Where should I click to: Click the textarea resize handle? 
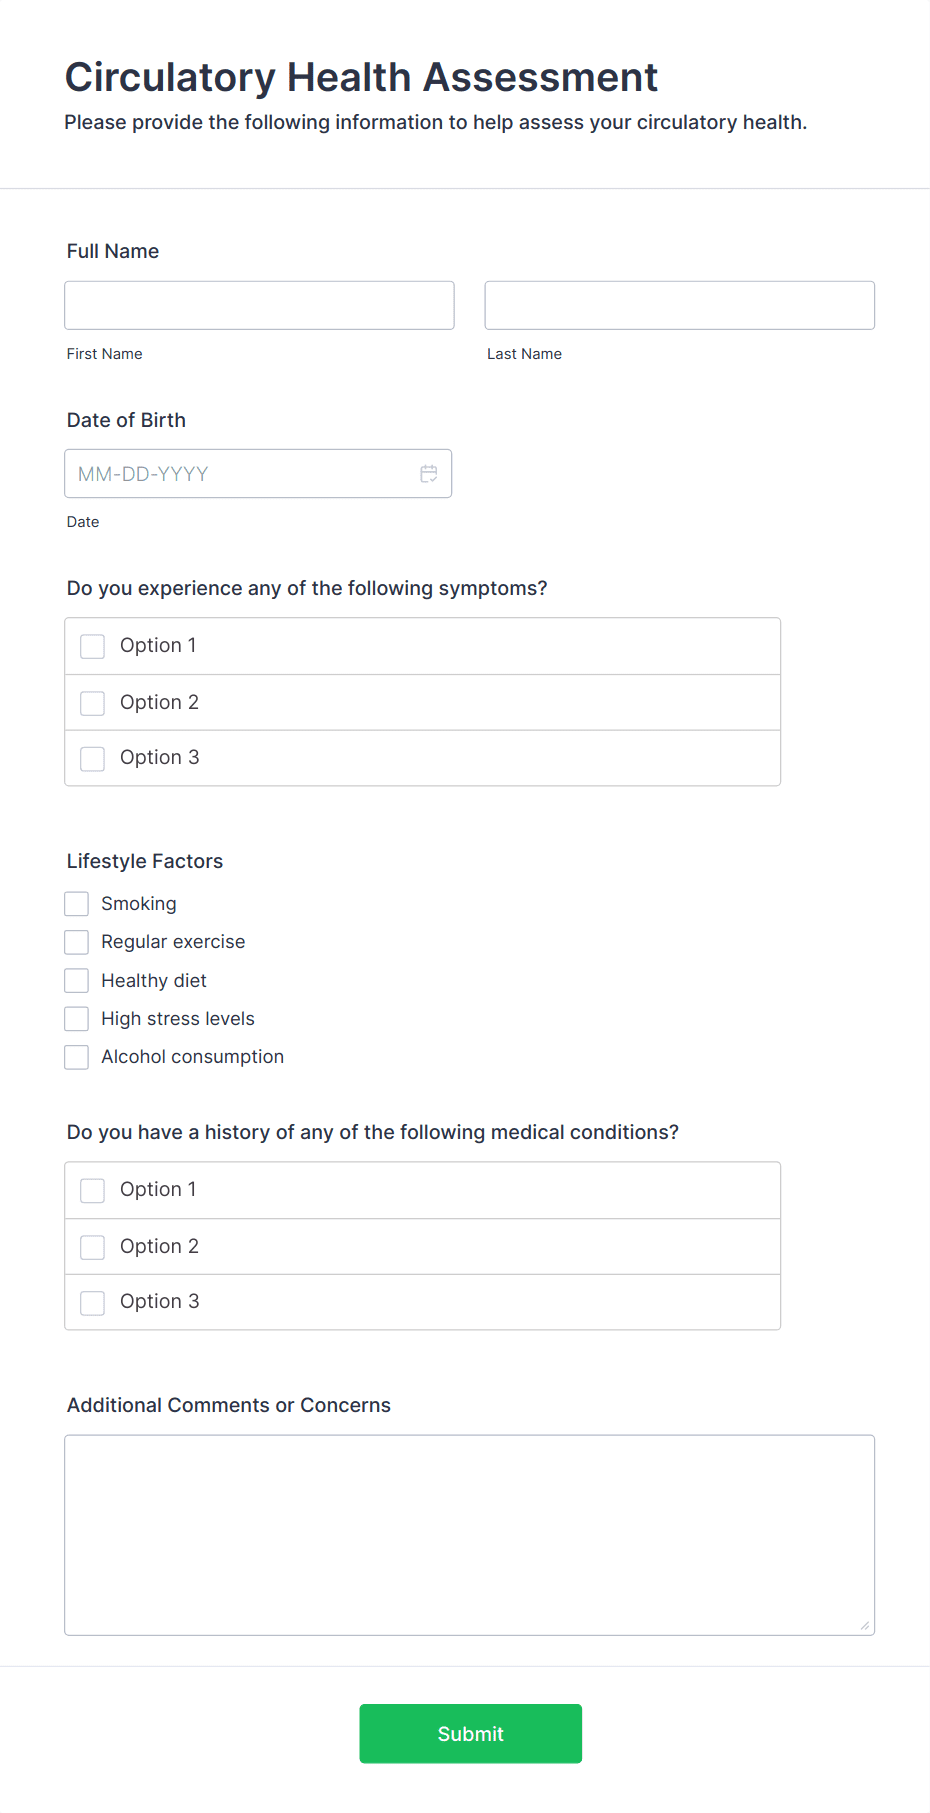[863, 1625]
